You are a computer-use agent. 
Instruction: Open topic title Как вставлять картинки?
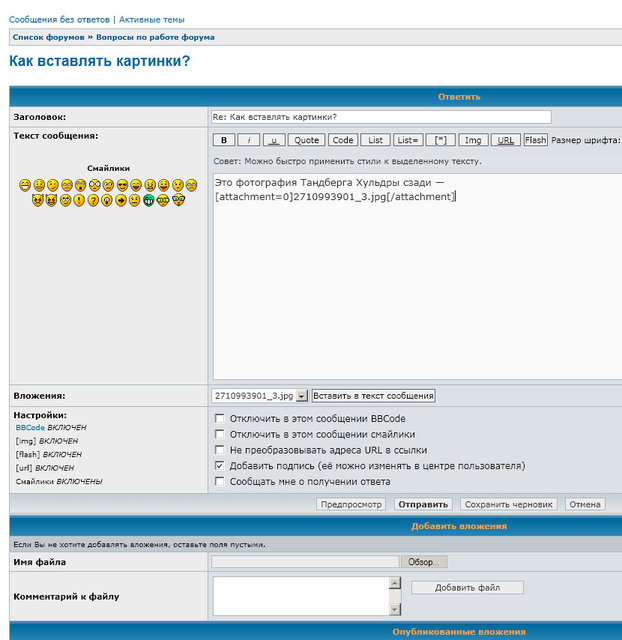click(x=100, y=61)
